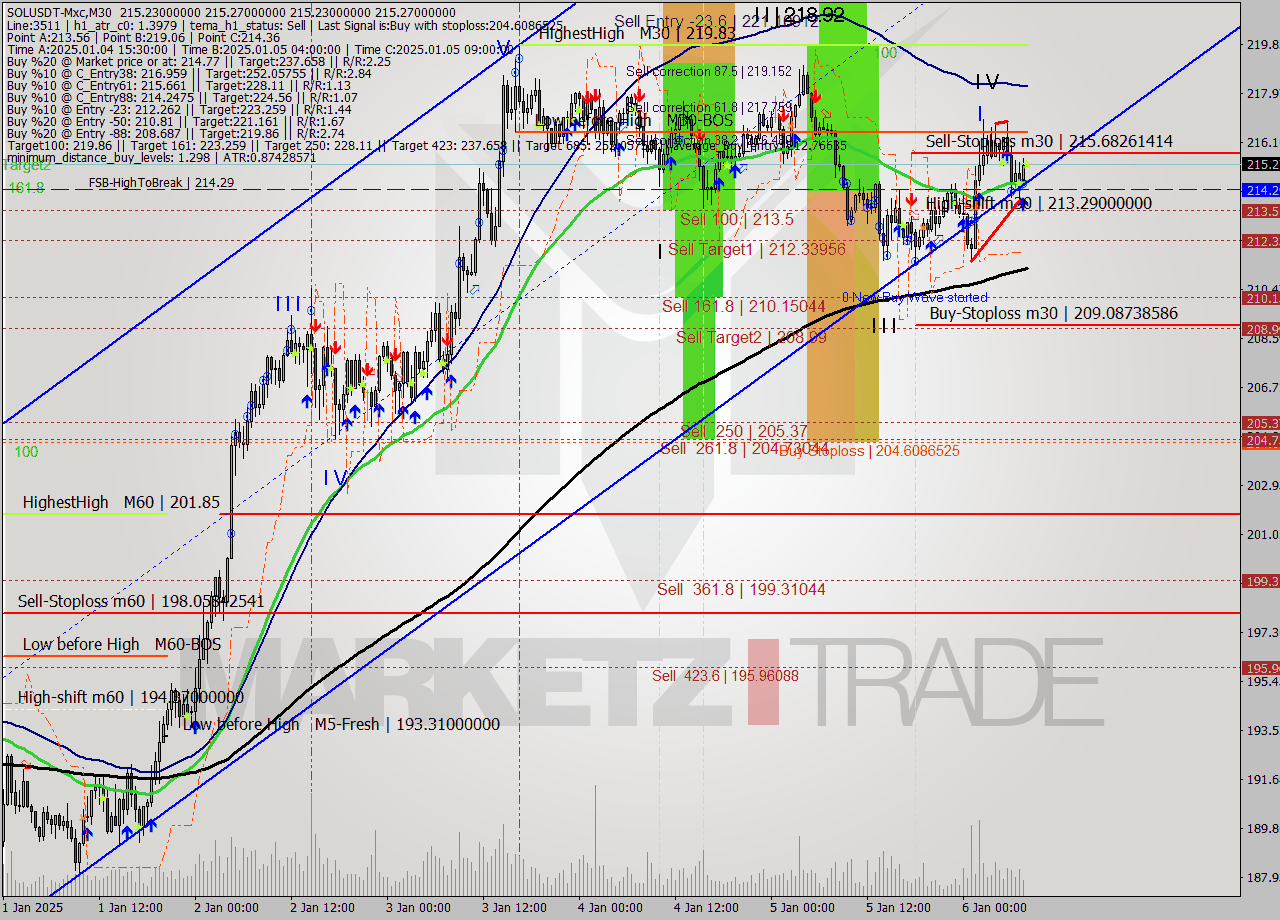Image resolution: width=1280 pixels, height=920 pixels.
Task: Select the 'HighestHigh M30 | 219.83' label
Action: tap(637, 33)
